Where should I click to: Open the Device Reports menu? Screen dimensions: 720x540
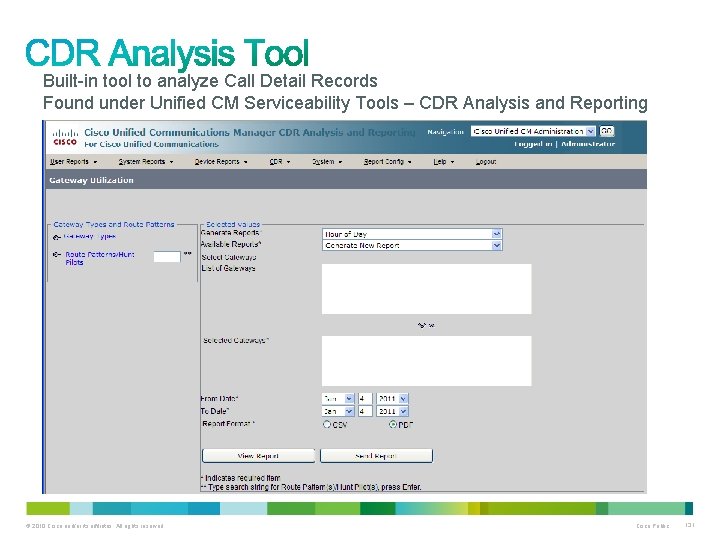coord(221,162)
